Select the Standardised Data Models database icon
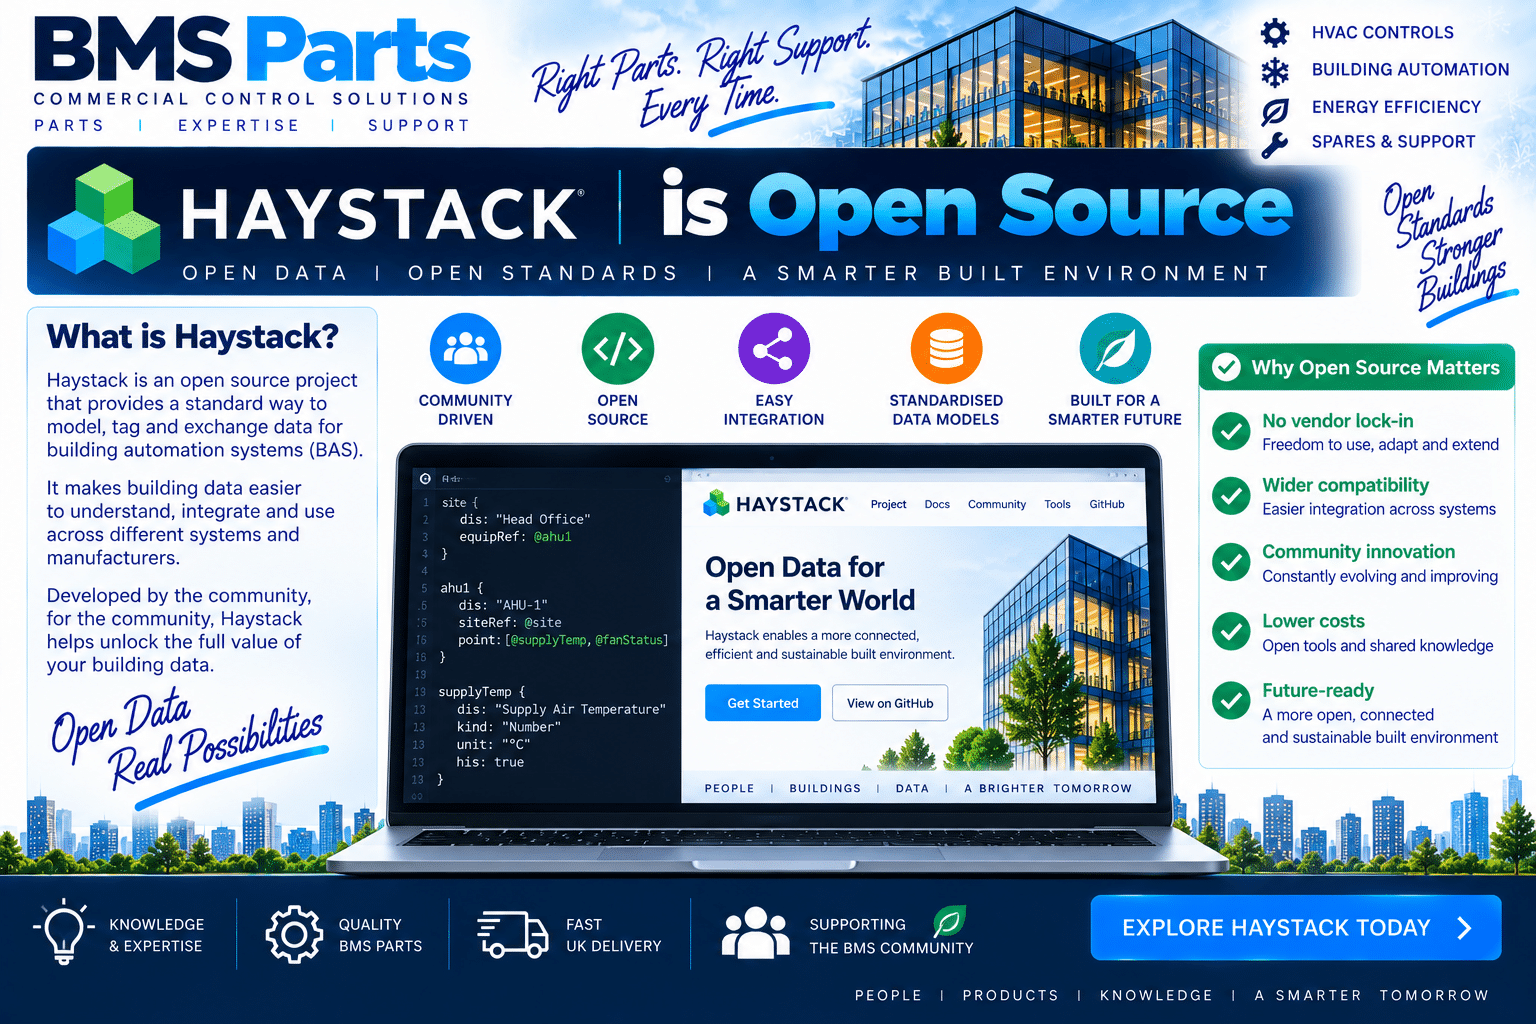Viewport: 1536px width, 1024px height. coord(946,349)
